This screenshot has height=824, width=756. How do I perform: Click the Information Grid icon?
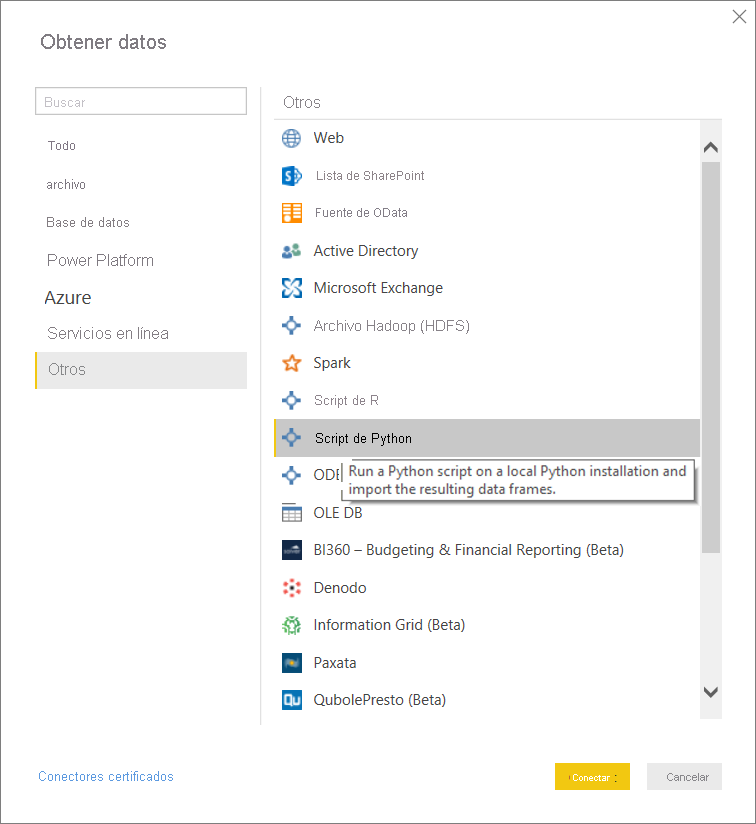pos(291,625)
